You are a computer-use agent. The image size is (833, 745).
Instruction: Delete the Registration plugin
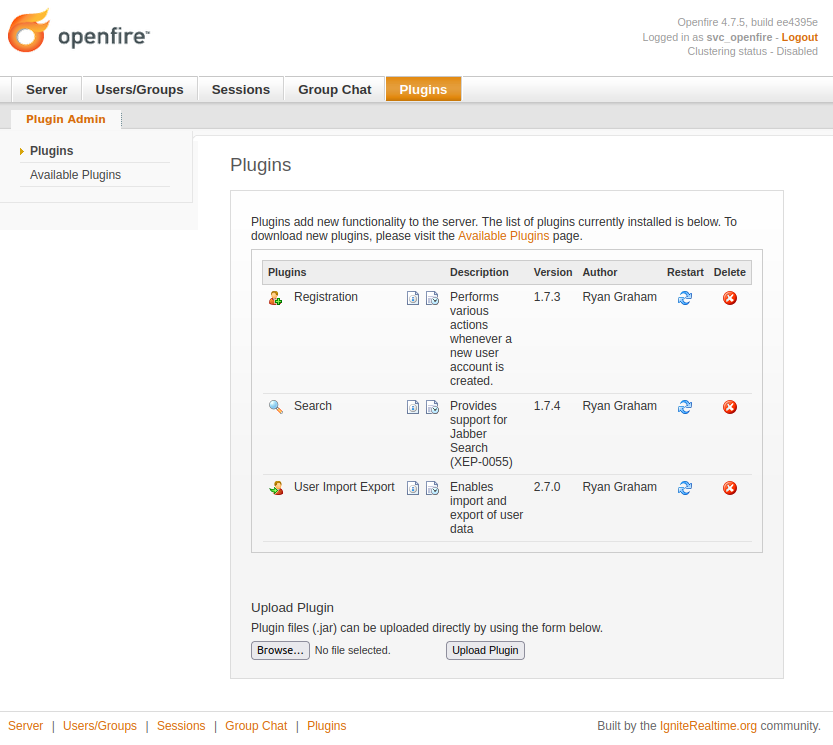coord(730,298)
